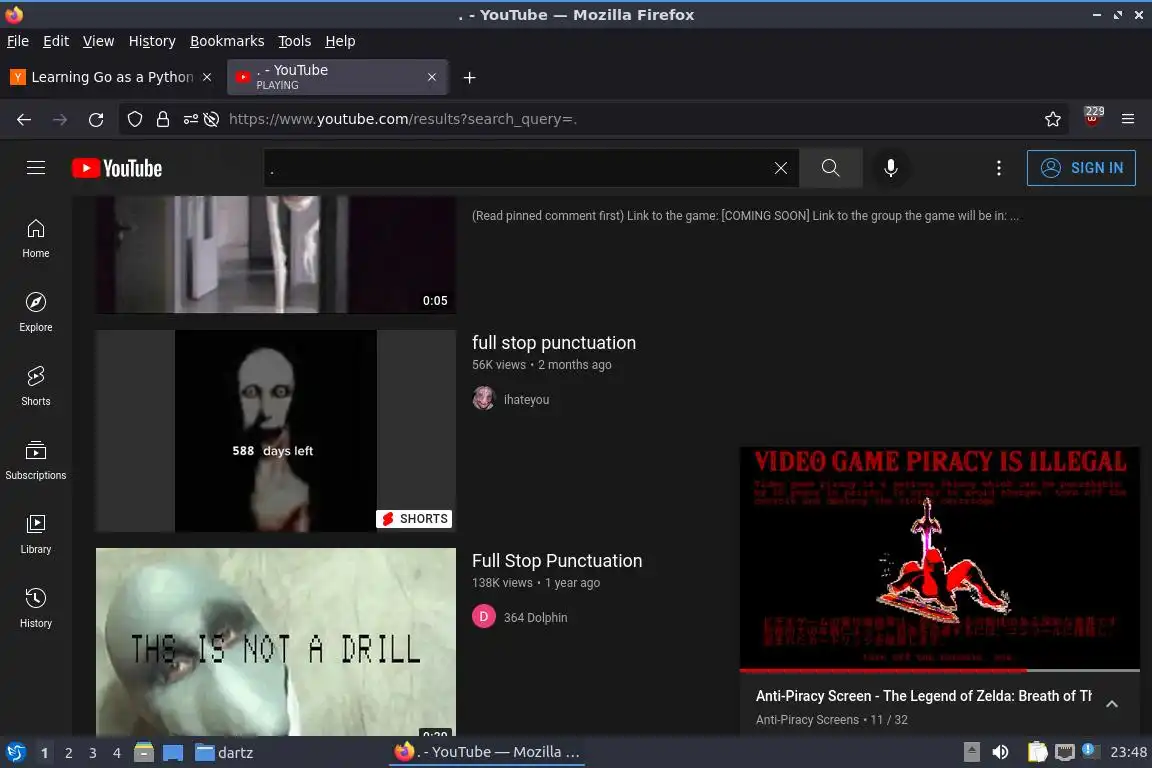Close the Learning Go as a Python tab
1152x768 pixels.
click(x=207, y=77)
